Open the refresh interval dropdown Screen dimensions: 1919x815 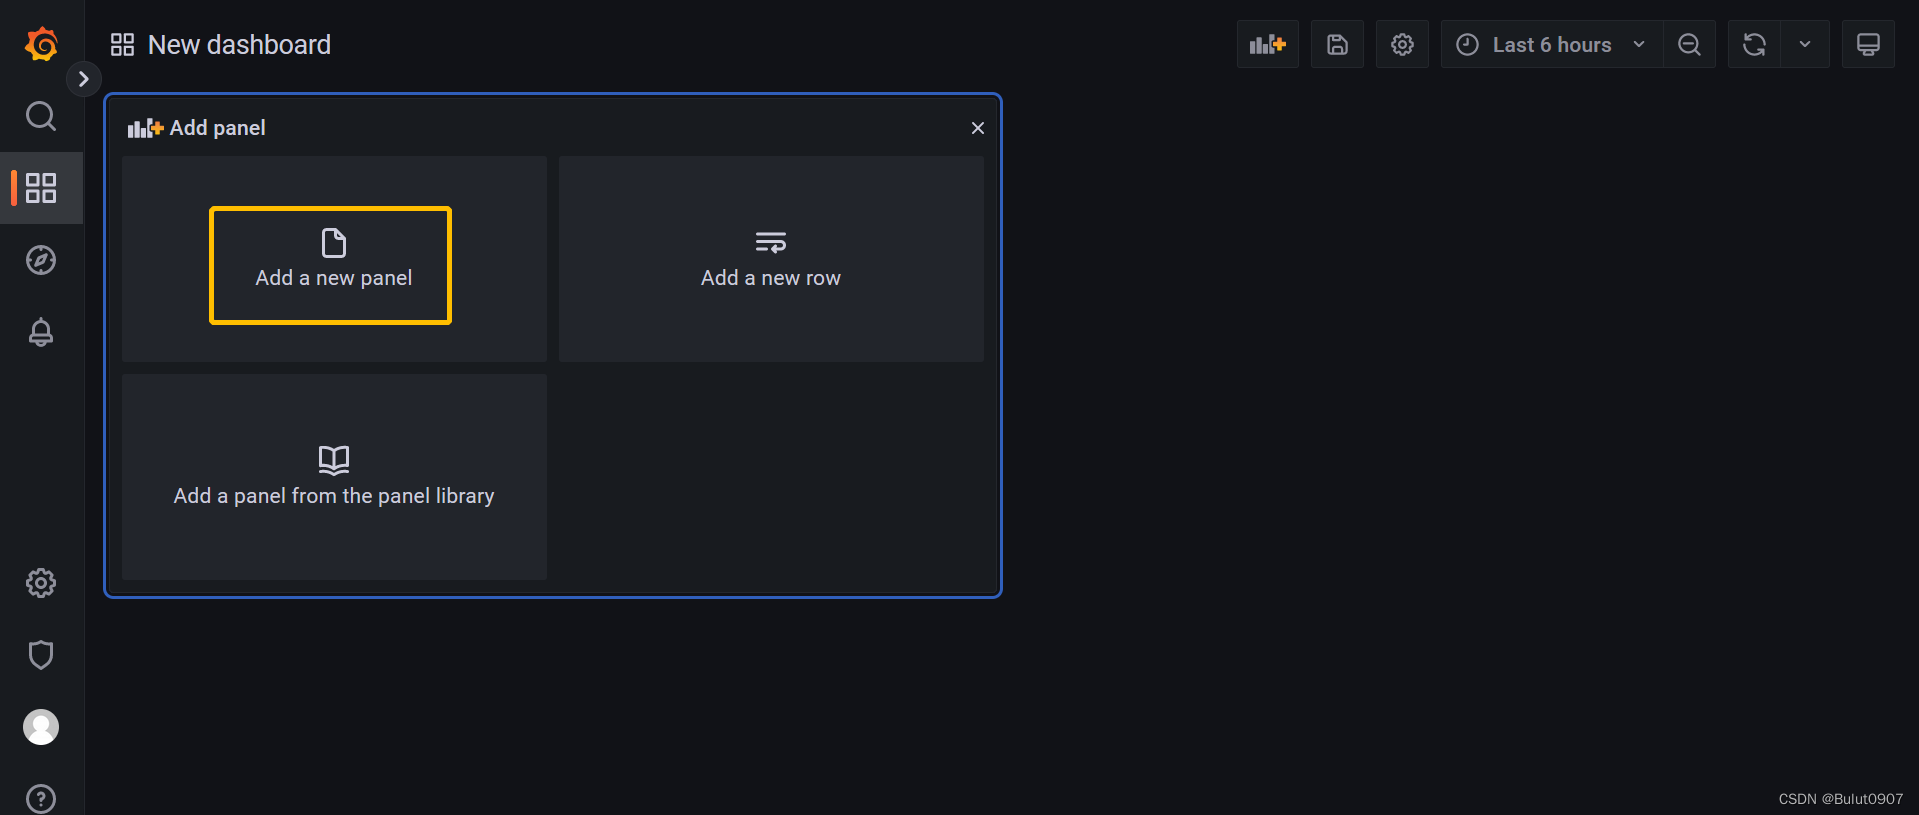[1805, 44]
